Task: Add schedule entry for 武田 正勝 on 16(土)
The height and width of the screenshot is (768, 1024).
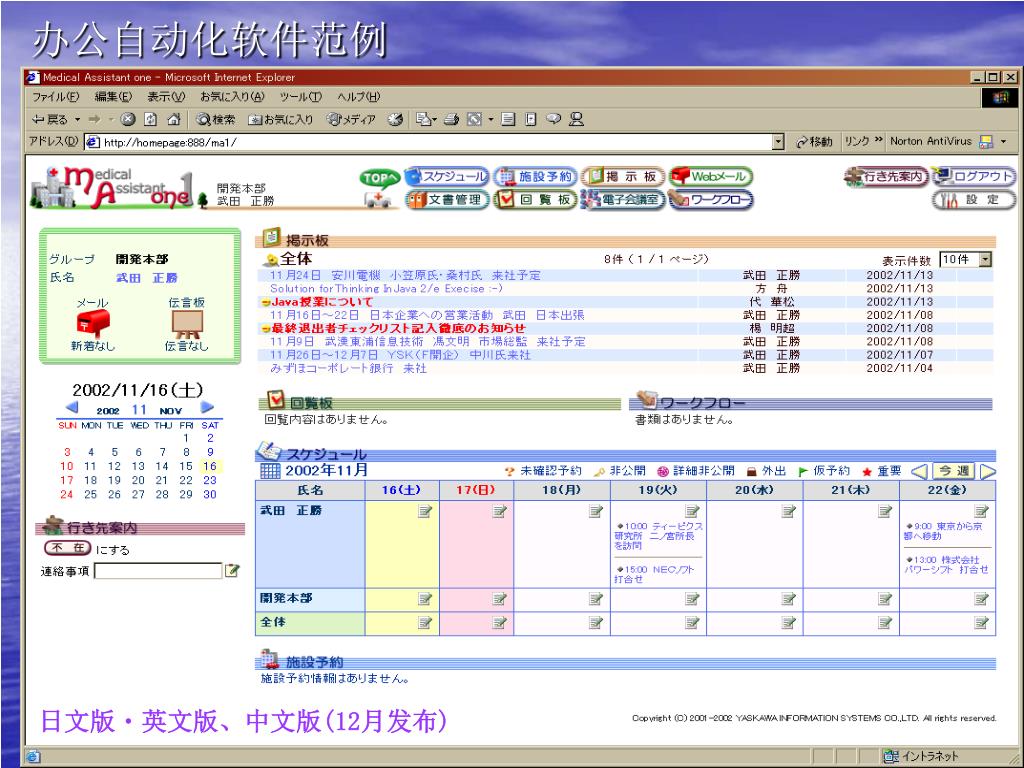Action: [x=424, y=511]
